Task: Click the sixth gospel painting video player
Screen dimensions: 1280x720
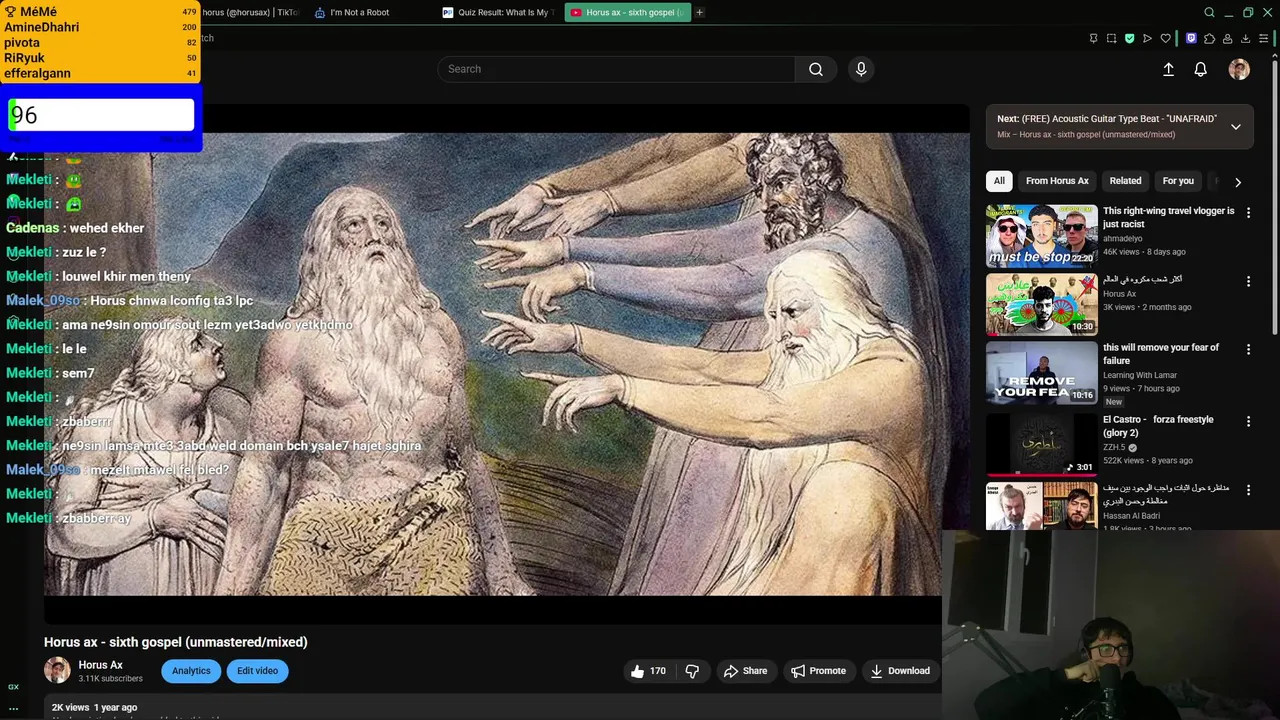Action: point(506,364)
